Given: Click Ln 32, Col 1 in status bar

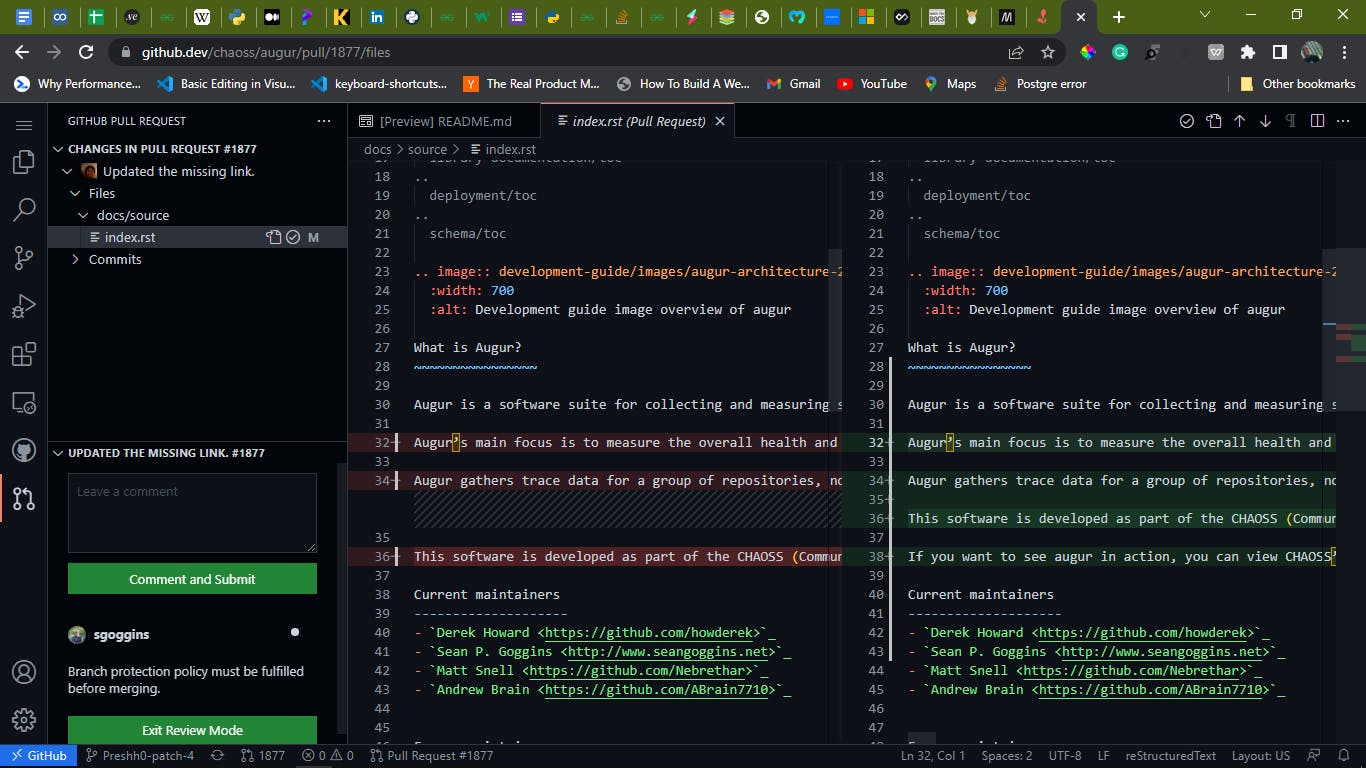Looking at the screenshot, I should [932, 756].
